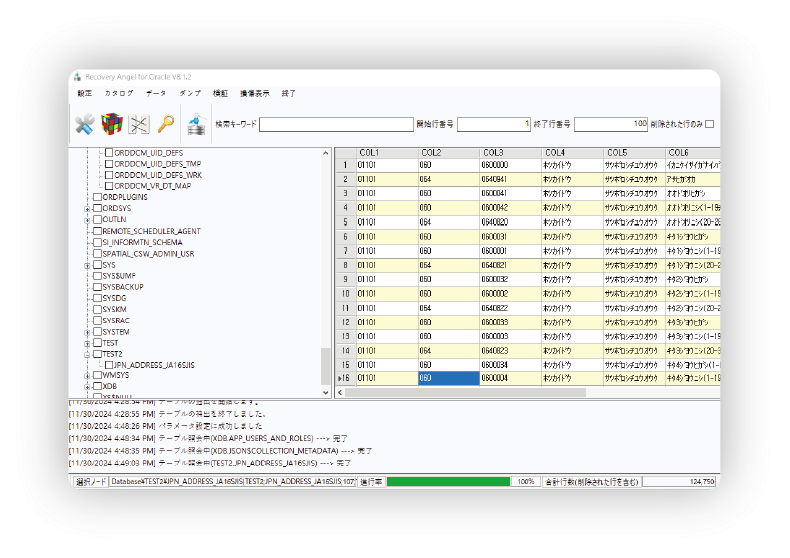Click the database export toolbar icon
Screen dimensions: 790x558
pyautogui.click(x=196, y=124)
